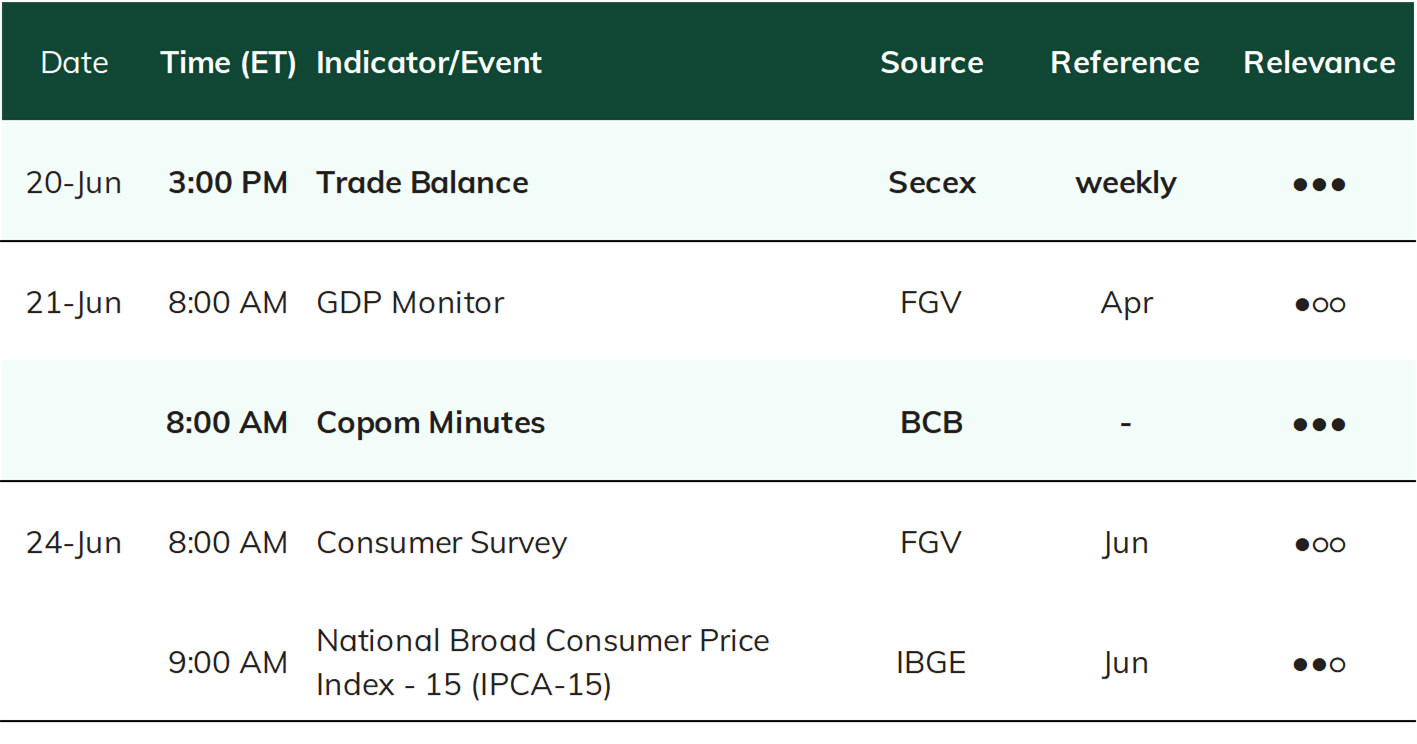Click the Source column header
1417x744 pixels.
(x=931, y=62)
